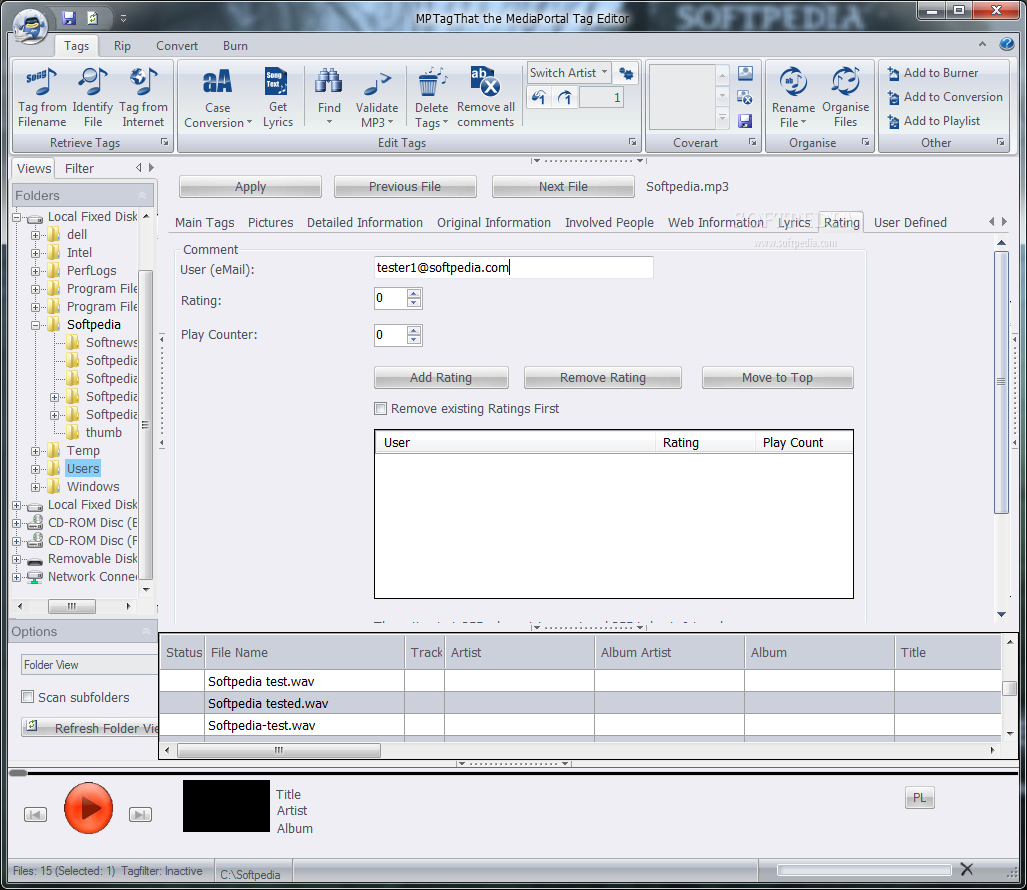The height and width of the screenshot is (890, 1027).
Task: Click the save icon in quick access toolbar
Action: point(69,18)
